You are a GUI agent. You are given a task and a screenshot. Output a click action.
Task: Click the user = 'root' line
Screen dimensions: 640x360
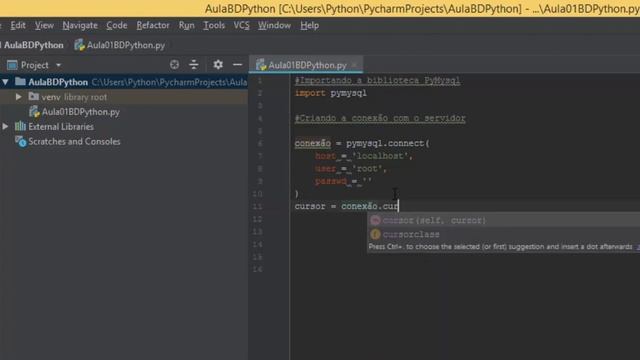[x=351, y=169]
